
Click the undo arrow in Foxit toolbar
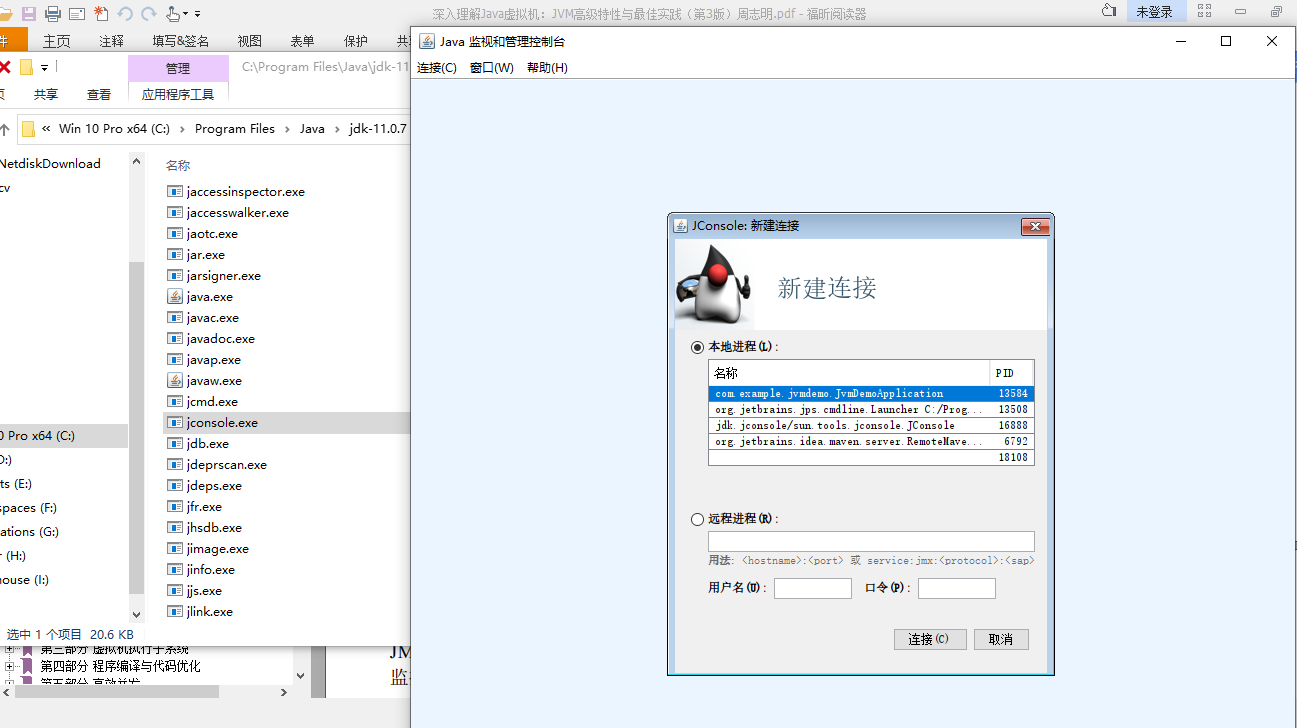coord(125,14)
